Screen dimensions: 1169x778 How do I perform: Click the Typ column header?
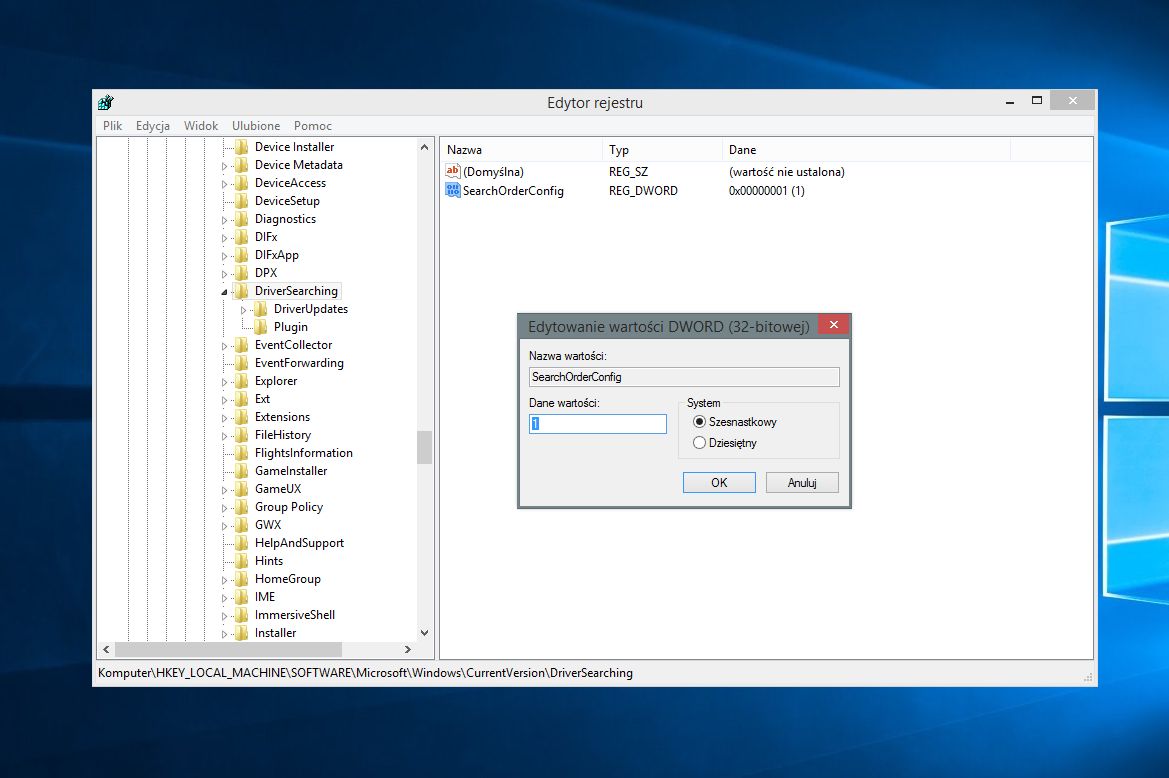click(x=619, y=150)
